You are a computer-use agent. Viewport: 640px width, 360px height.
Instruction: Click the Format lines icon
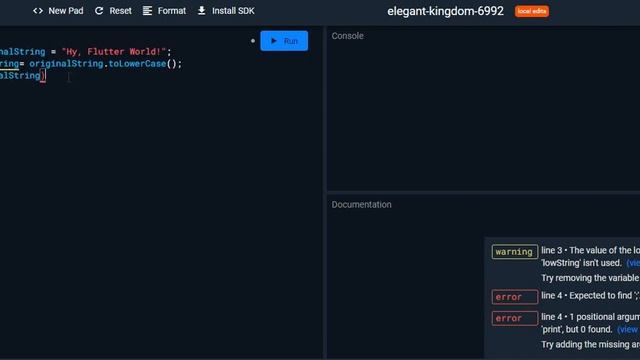pyautogui.click(x=147, y=11)
